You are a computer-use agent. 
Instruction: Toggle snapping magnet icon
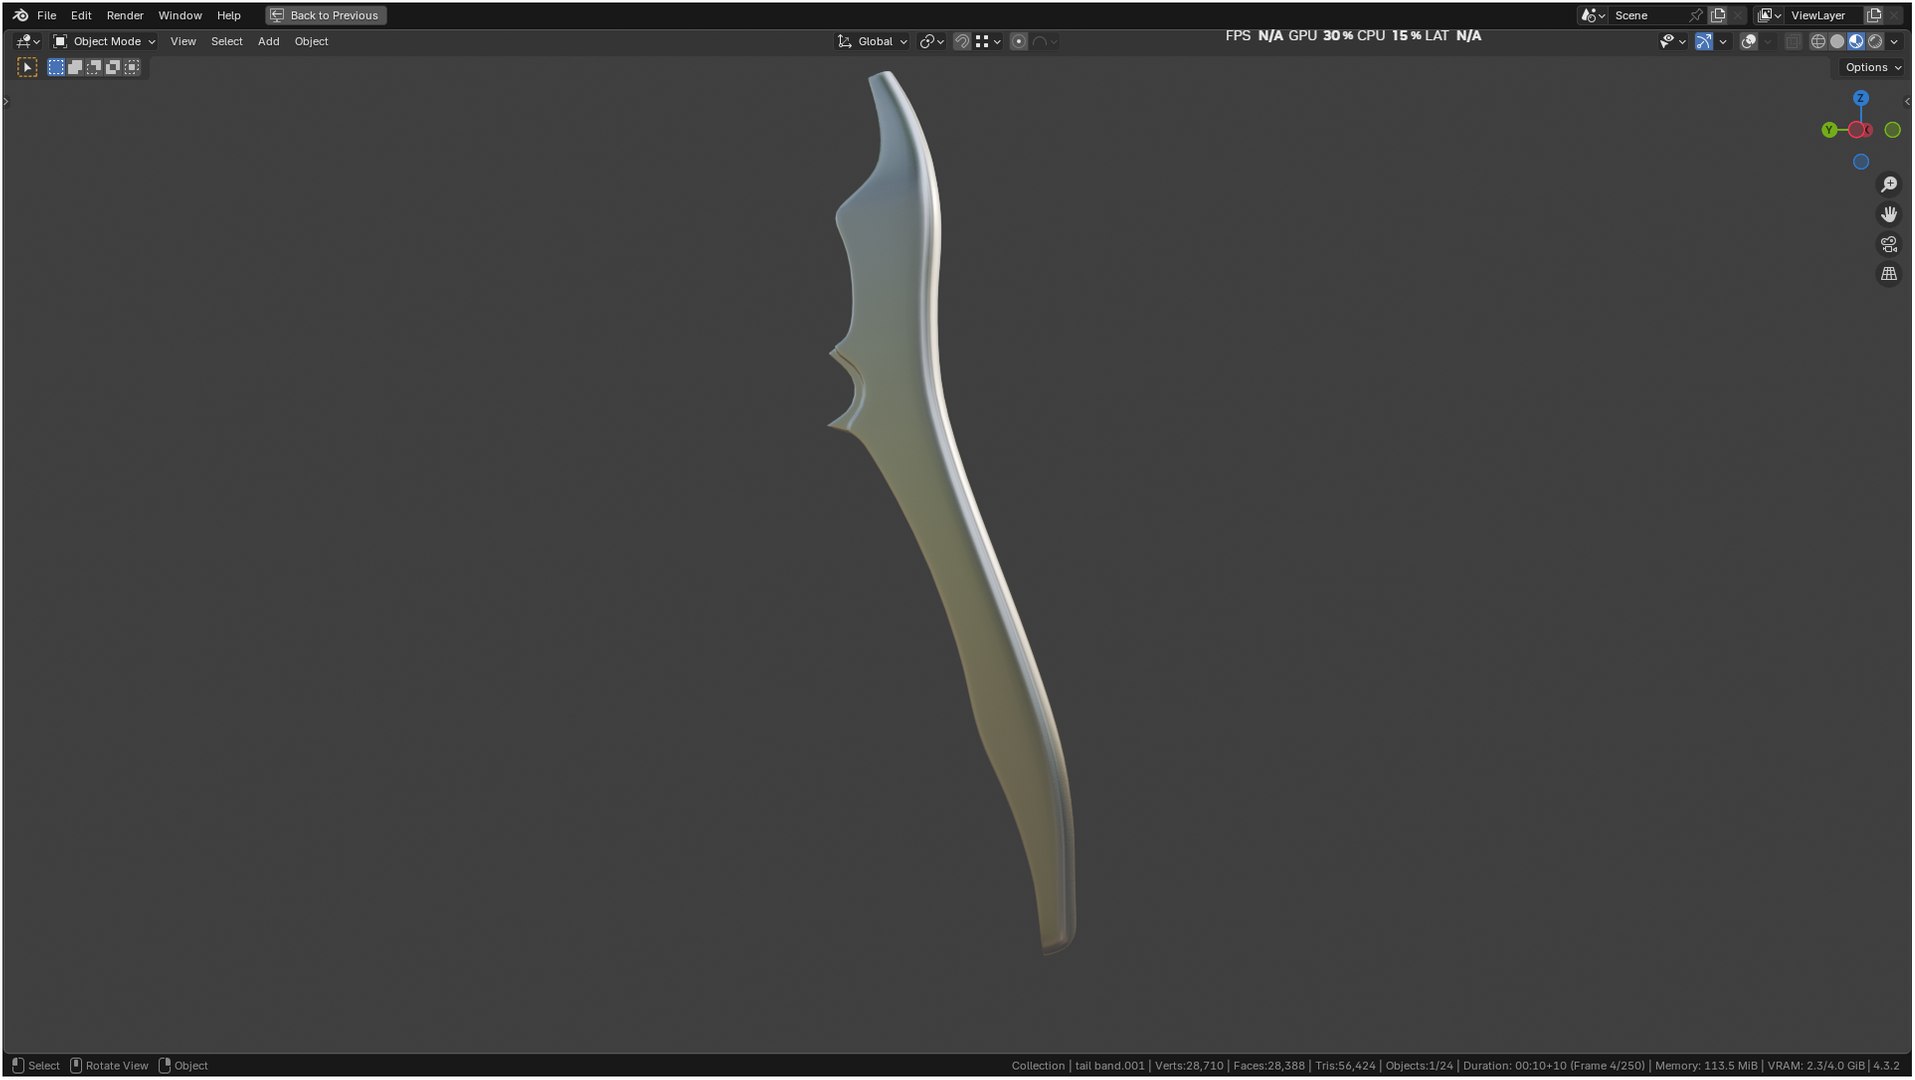point(961,41)
